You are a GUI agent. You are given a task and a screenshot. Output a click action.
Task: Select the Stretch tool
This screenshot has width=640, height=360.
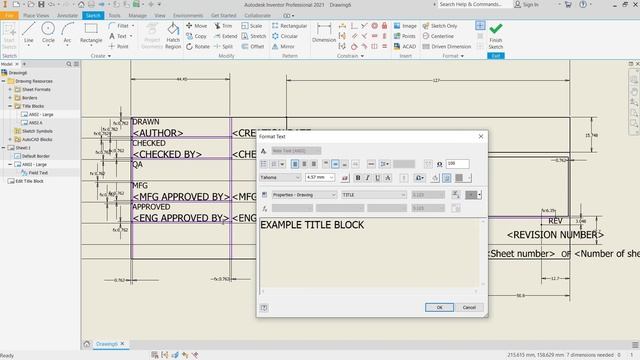(x=253, y=36)
